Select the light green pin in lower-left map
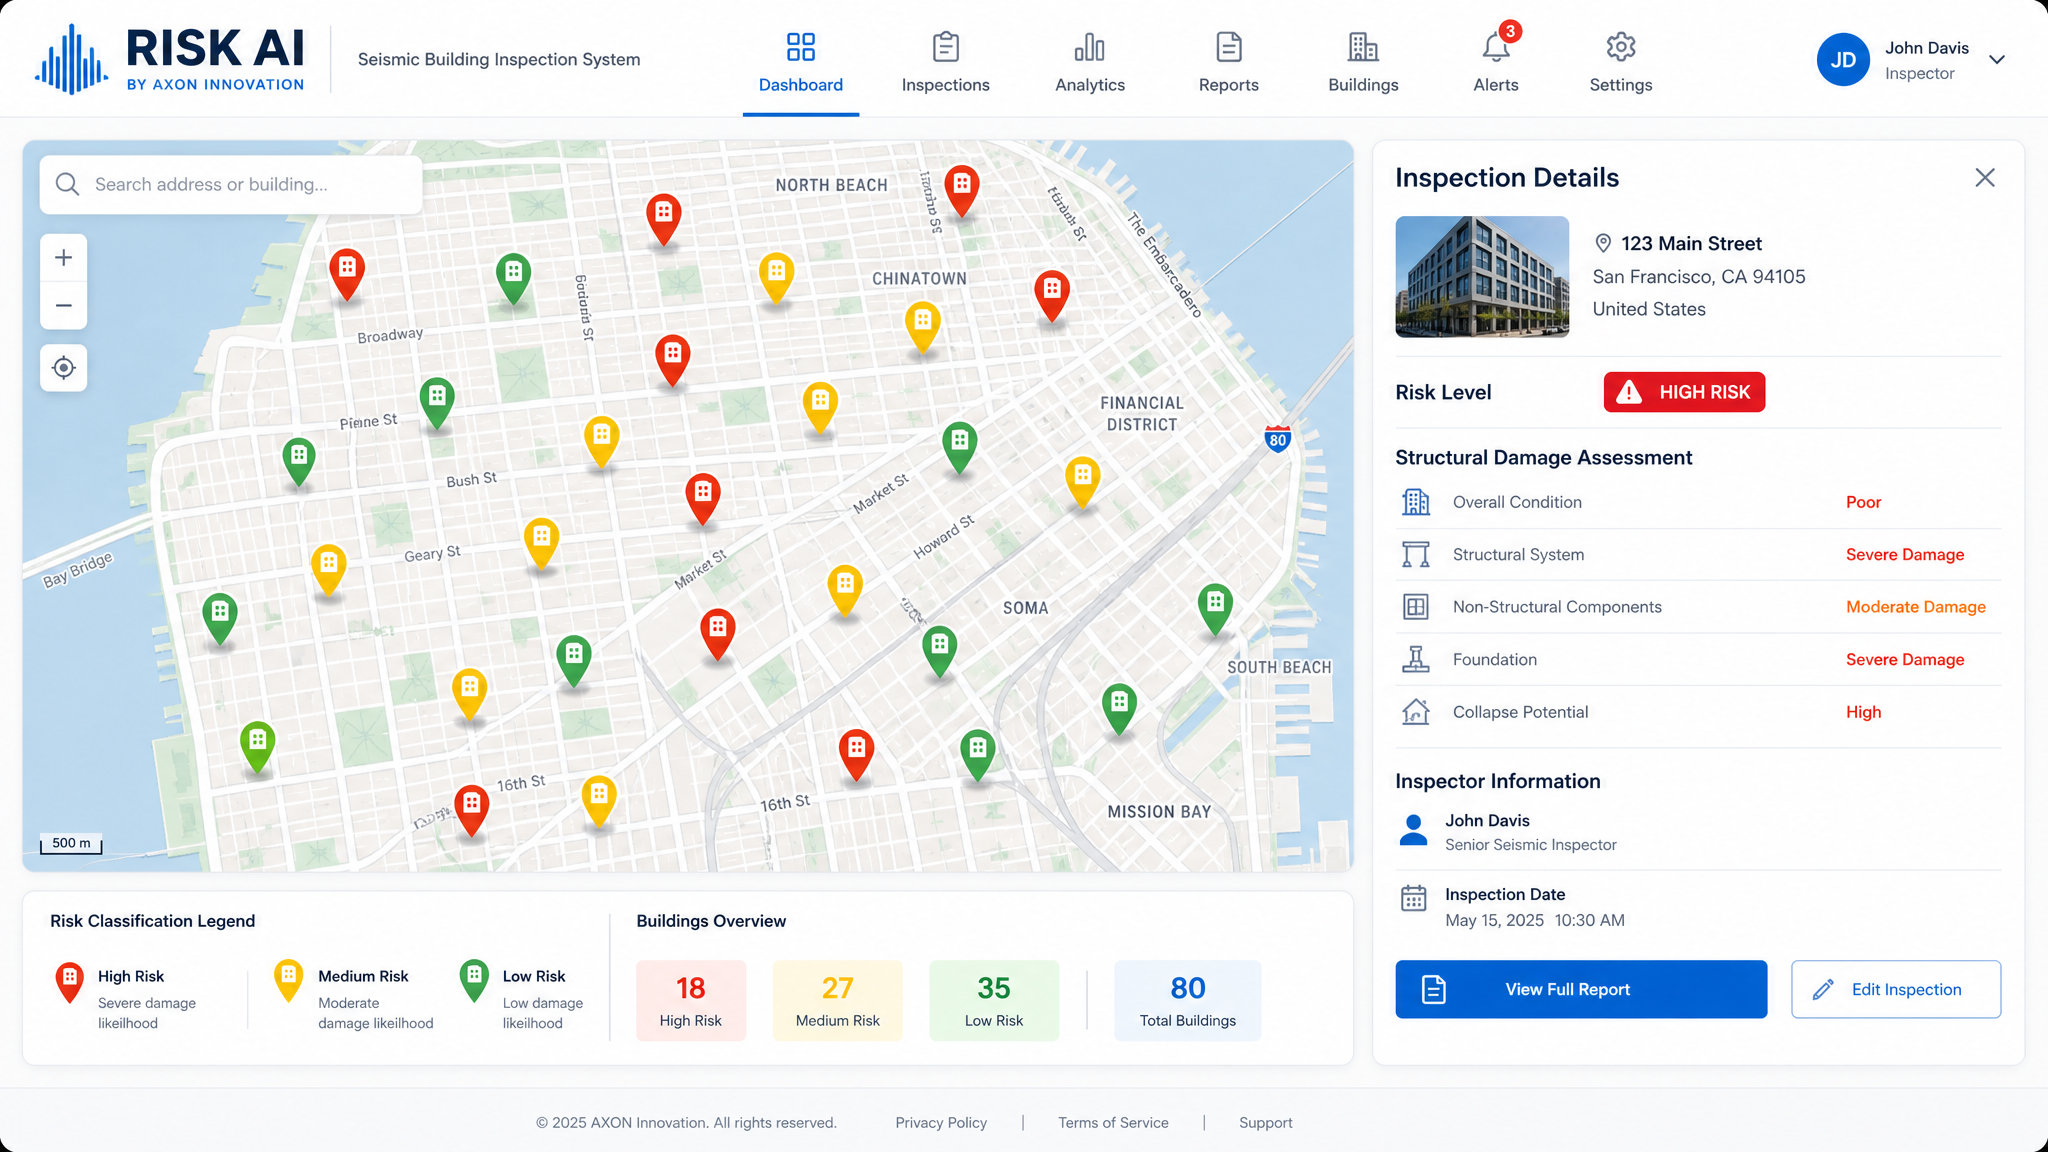This screenshot has width=2048, height=1152. tap(257, 745)
